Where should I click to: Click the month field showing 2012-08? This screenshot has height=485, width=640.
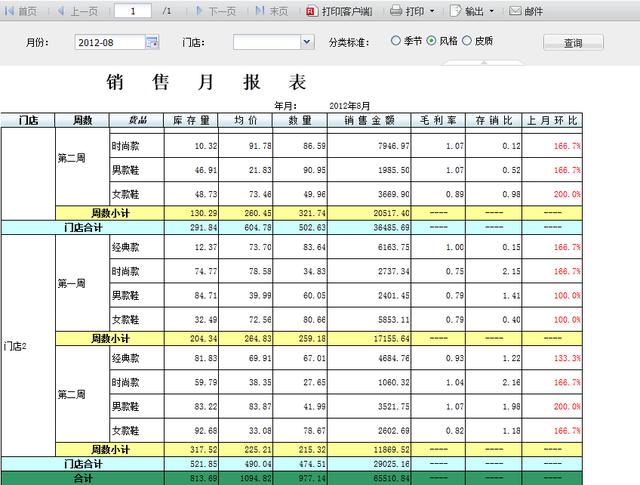109,42
